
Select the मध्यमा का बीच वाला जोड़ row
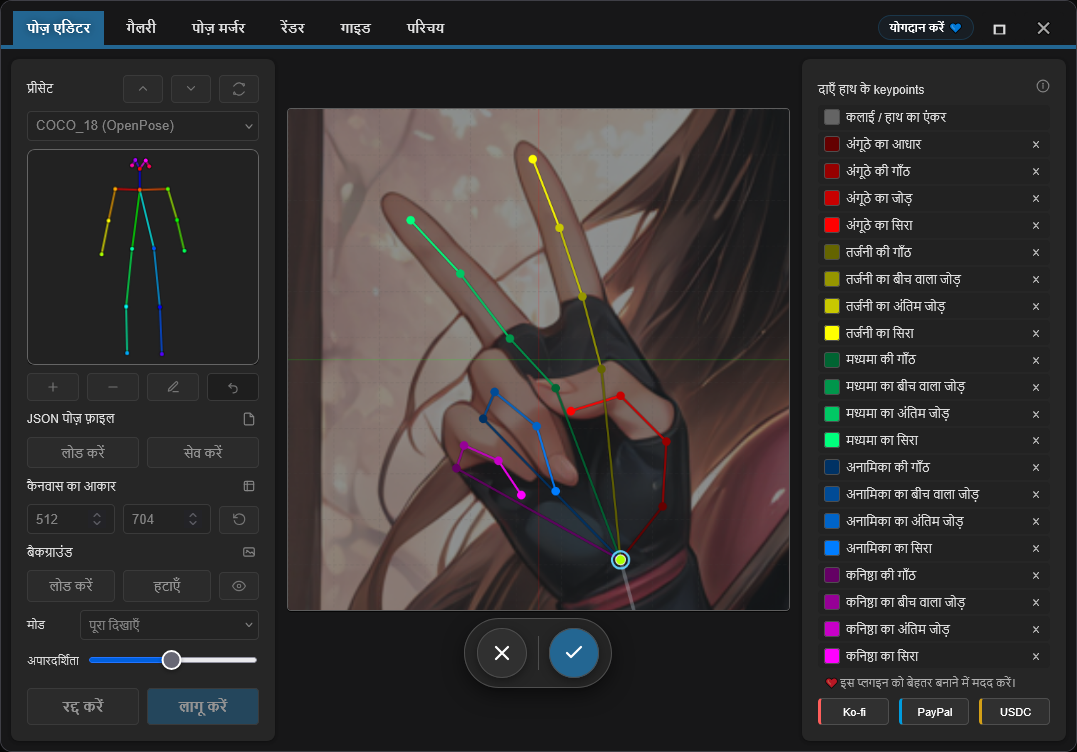tap(934, 387)
